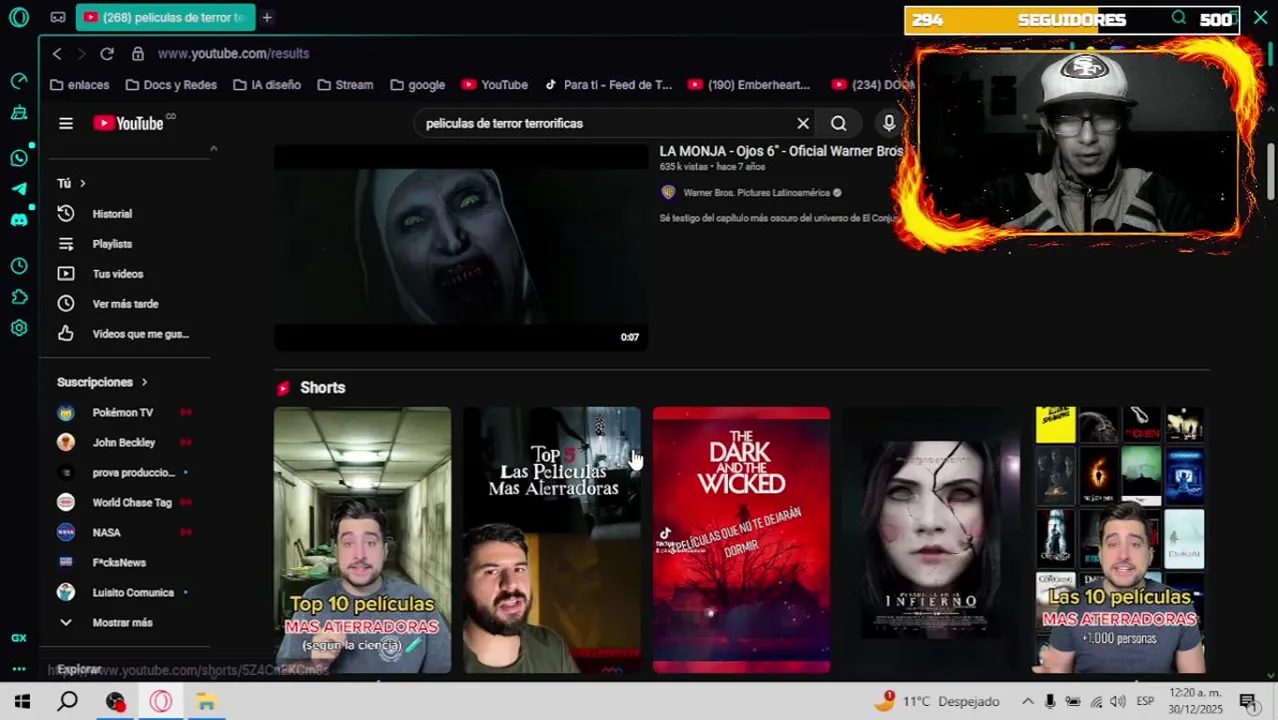Go back to the previous page
The width and height of the screenshot is (1278, 720).
(x=57, y=53)
